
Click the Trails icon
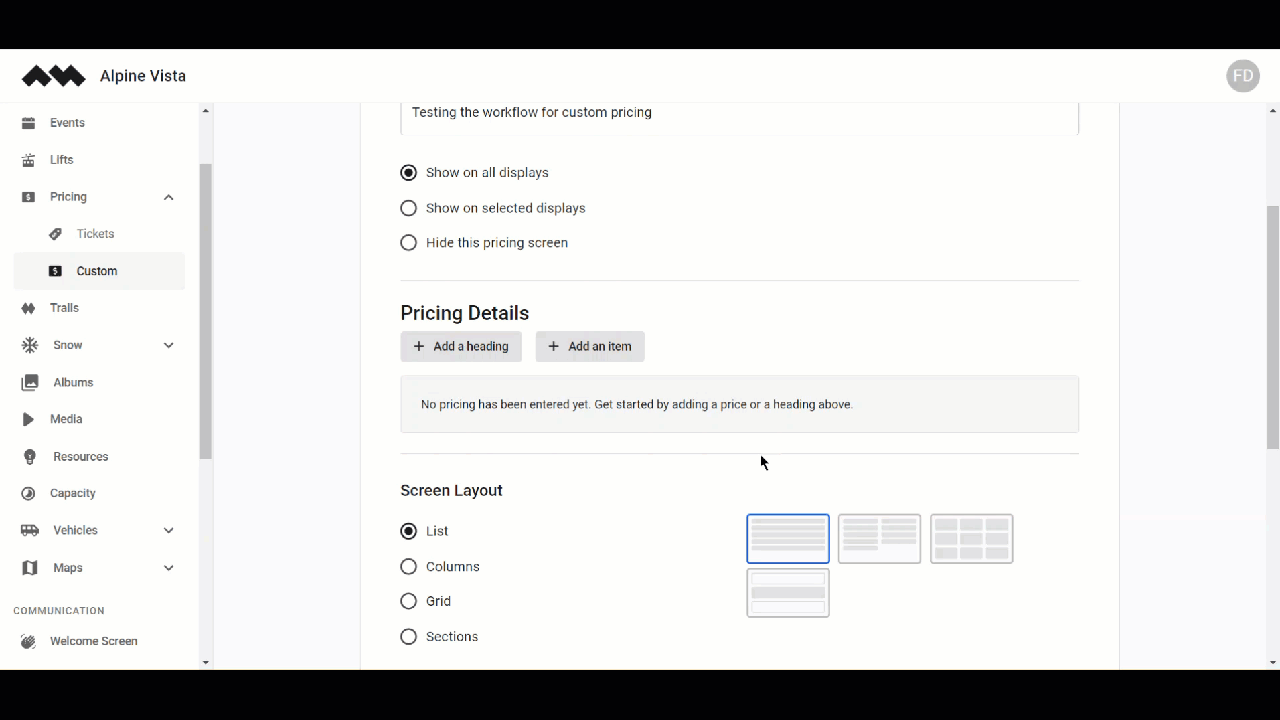(28, 308)
